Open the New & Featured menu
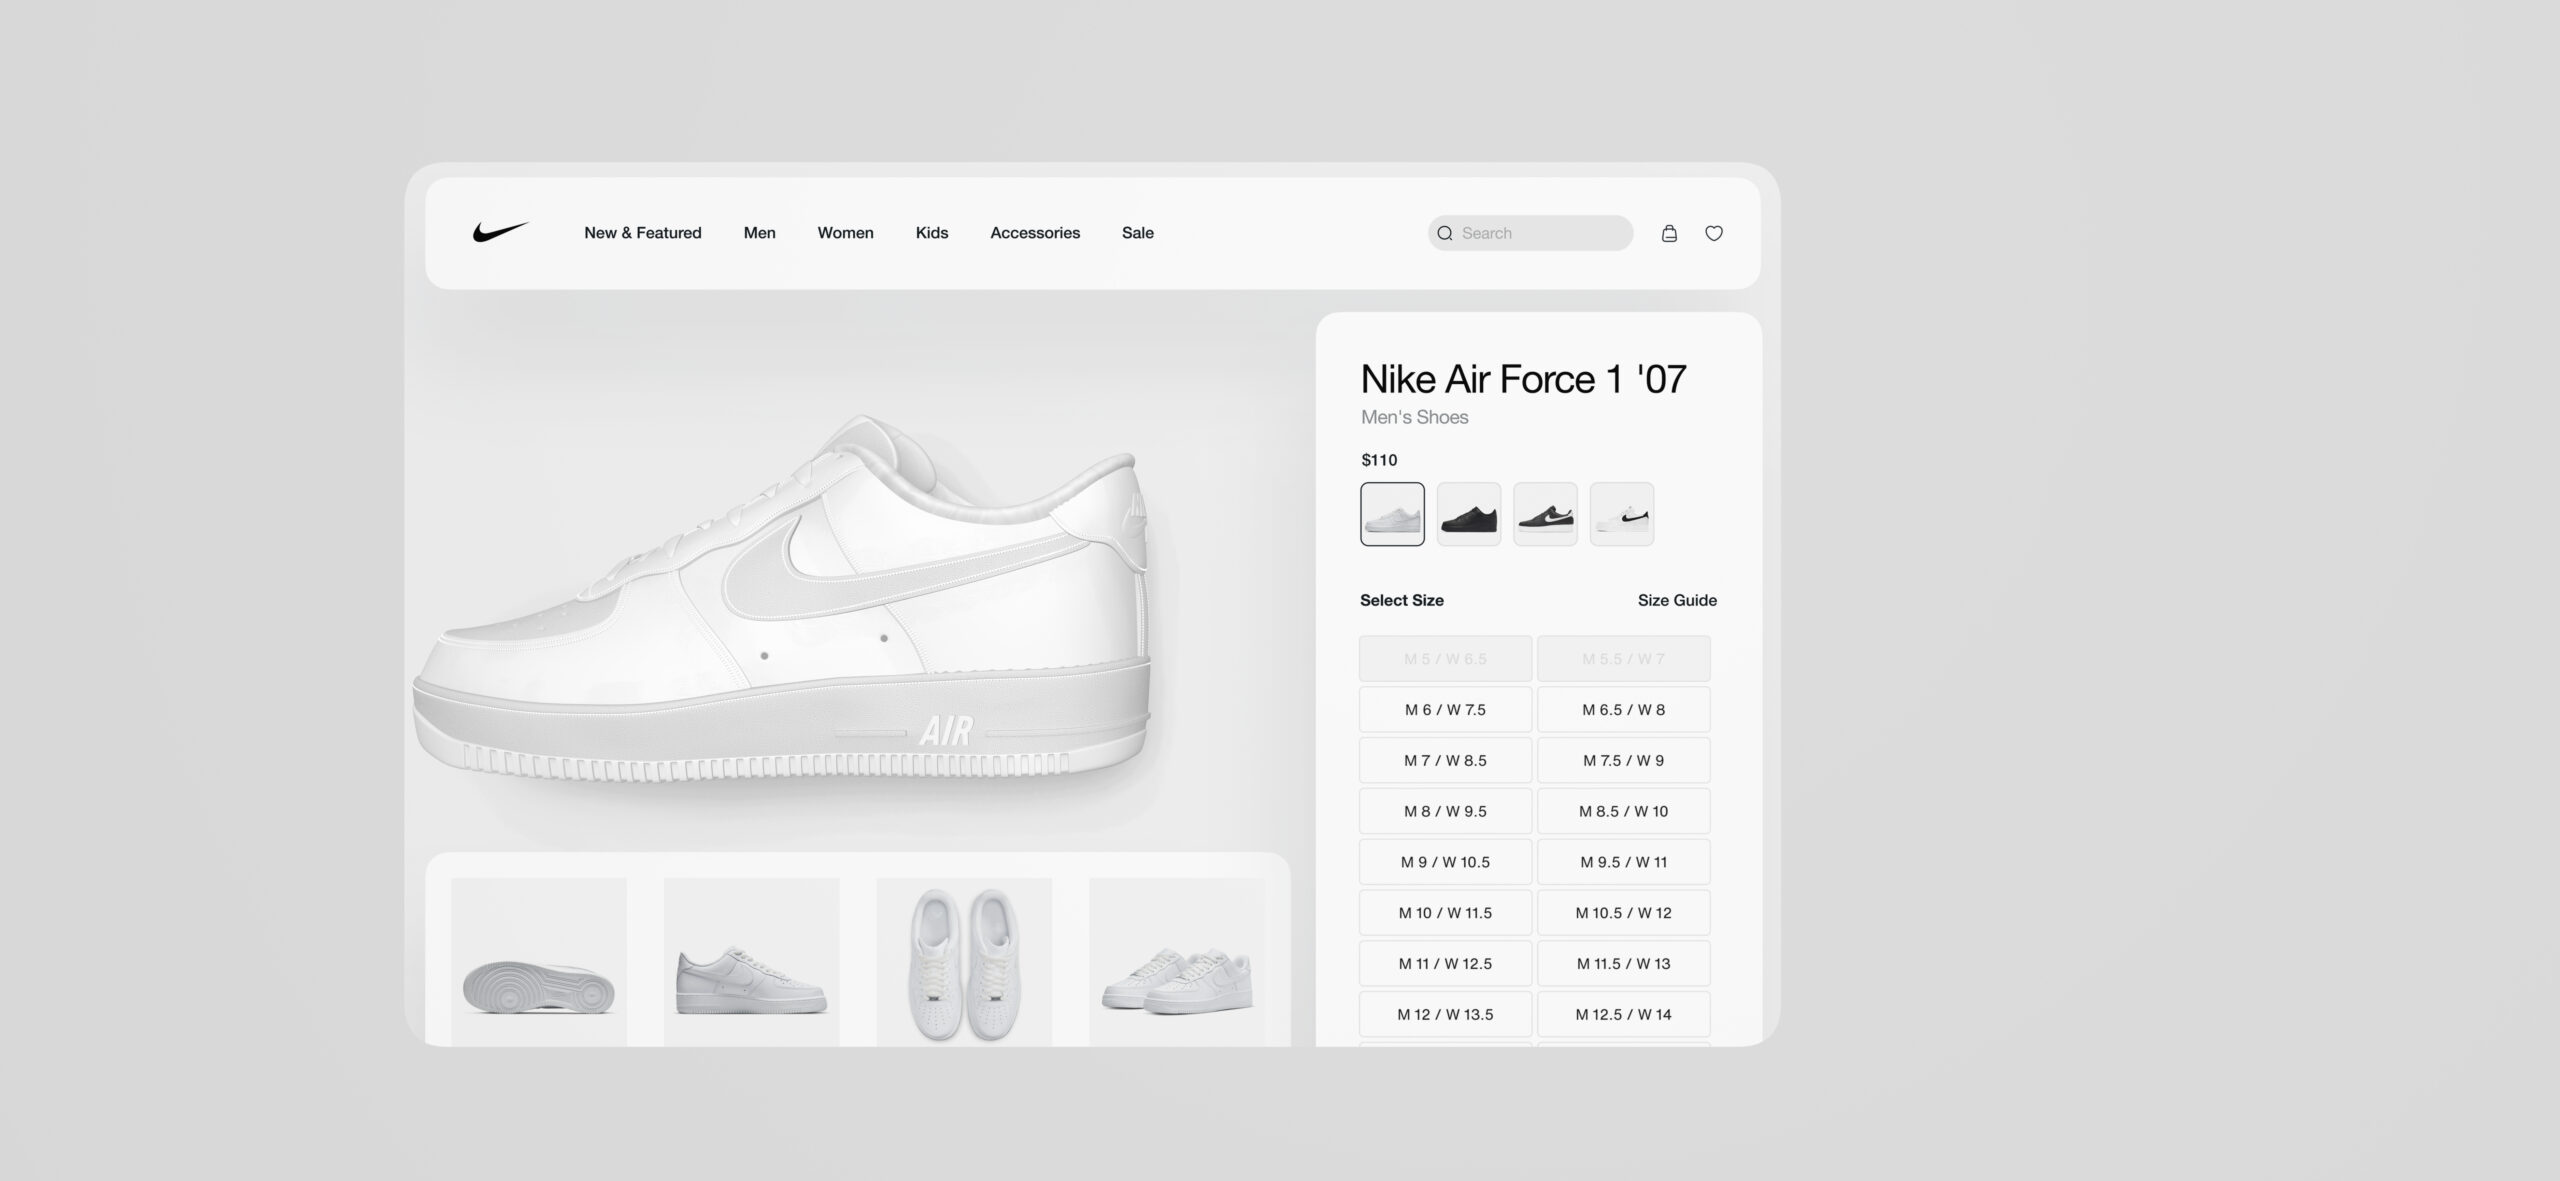 [x=643, y=233]
